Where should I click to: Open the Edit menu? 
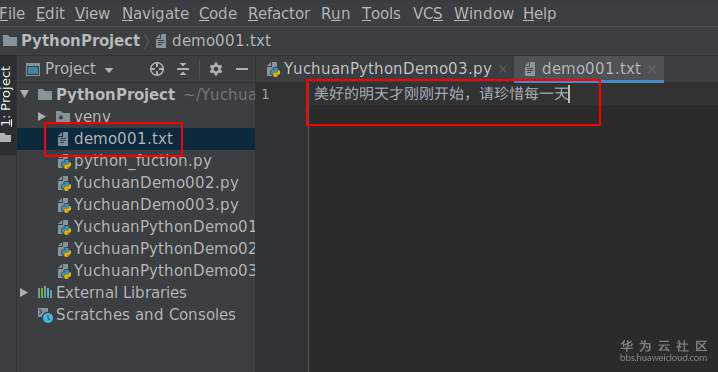pos(49,14)
